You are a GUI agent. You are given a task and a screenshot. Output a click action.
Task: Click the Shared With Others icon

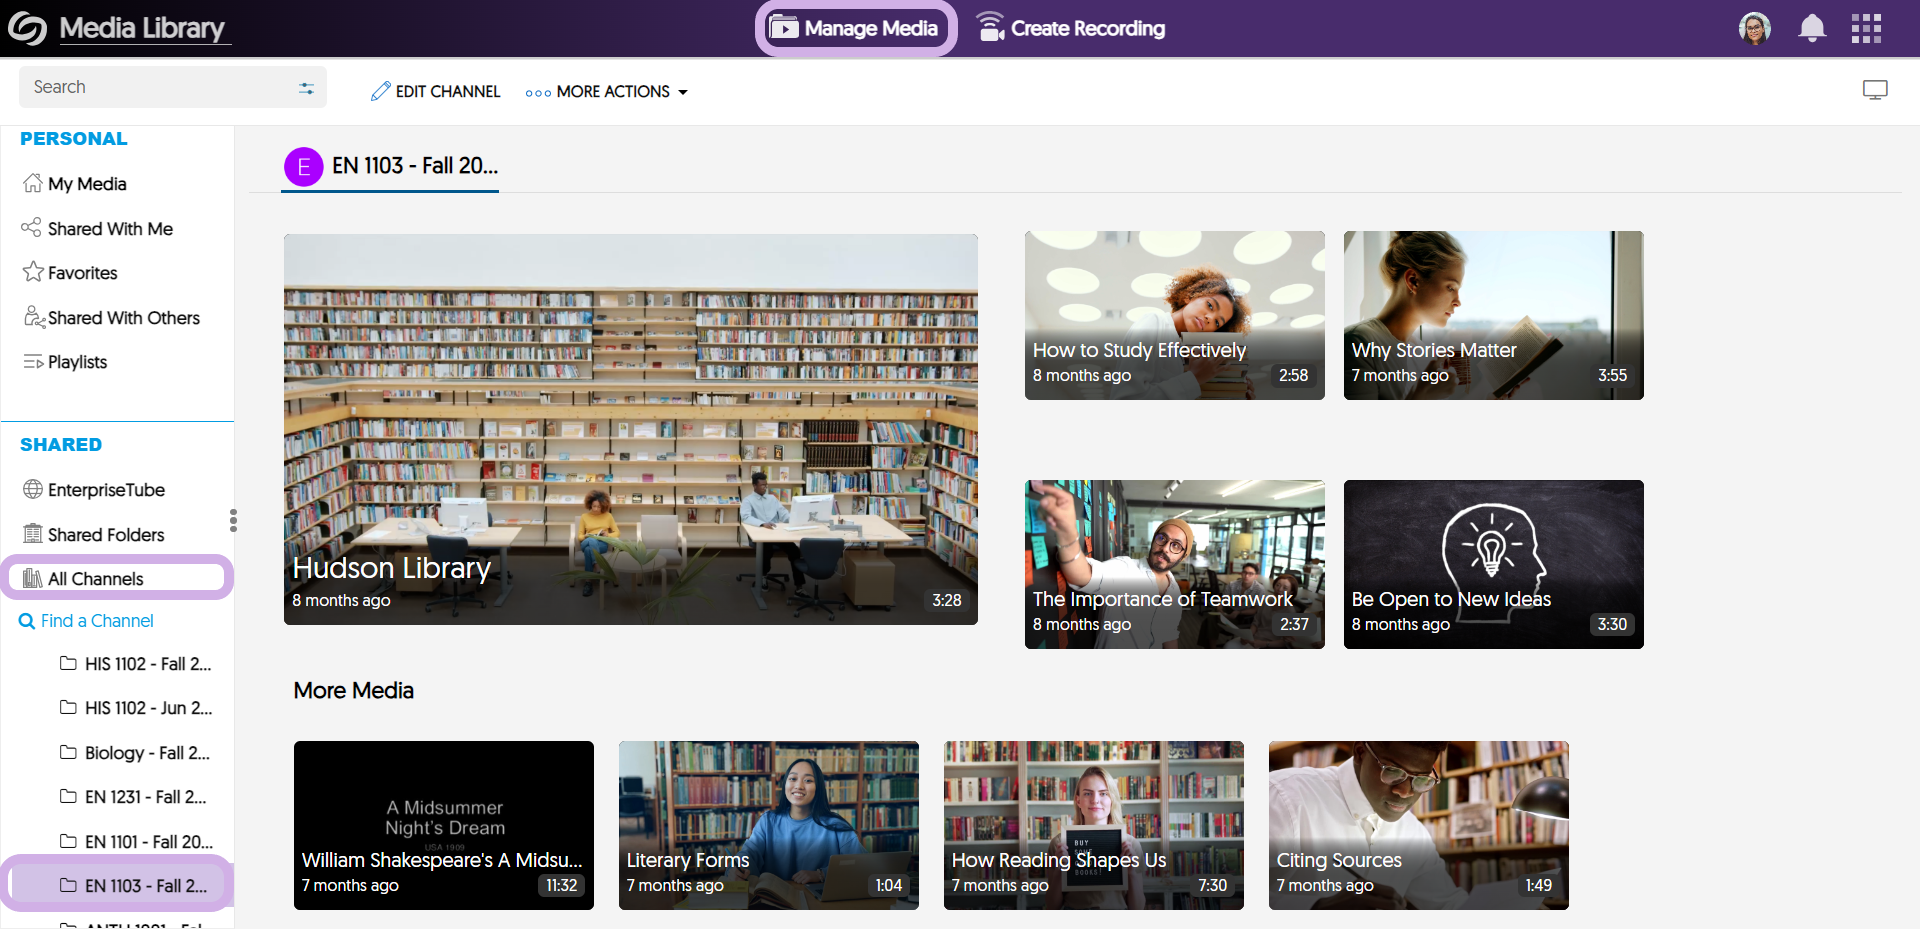[x=34, y=317]
